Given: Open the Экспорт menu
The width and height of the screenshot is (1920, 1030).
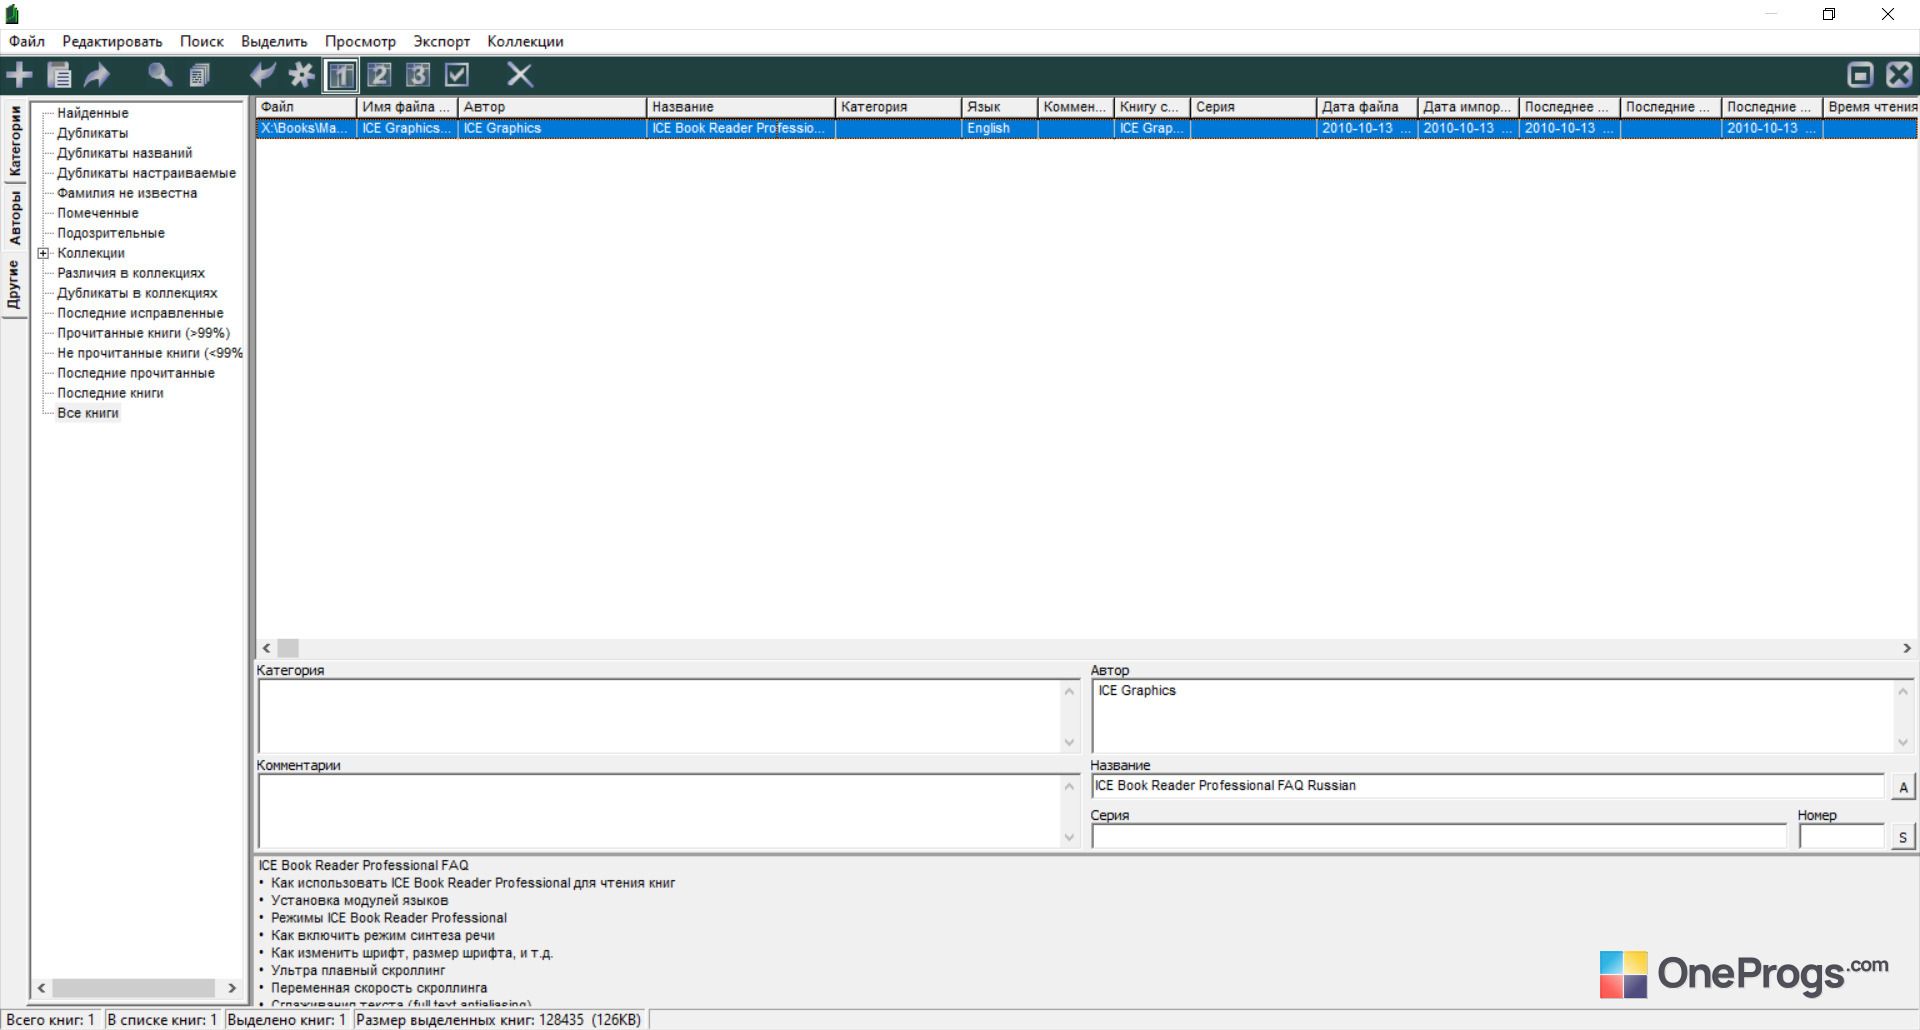Looking at the screenshot, I should click(x=442, y=41).
